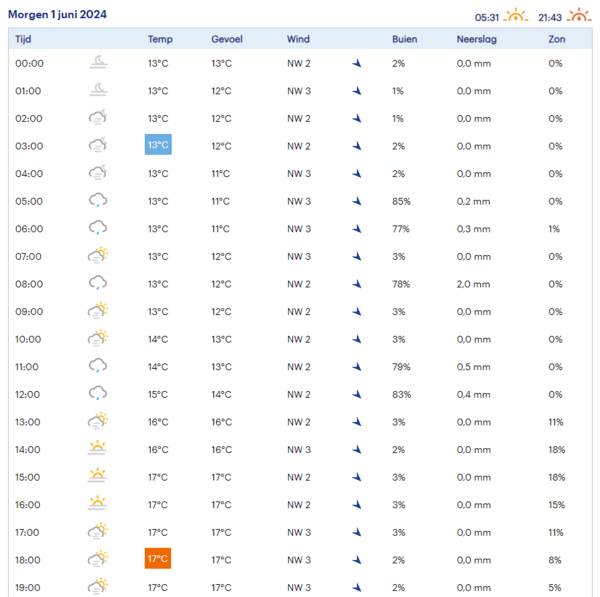Viewport: 600px width, 597px height.
Task: Click the 0,2 mm precipitation at 05:00
Action: coord(473,201)
